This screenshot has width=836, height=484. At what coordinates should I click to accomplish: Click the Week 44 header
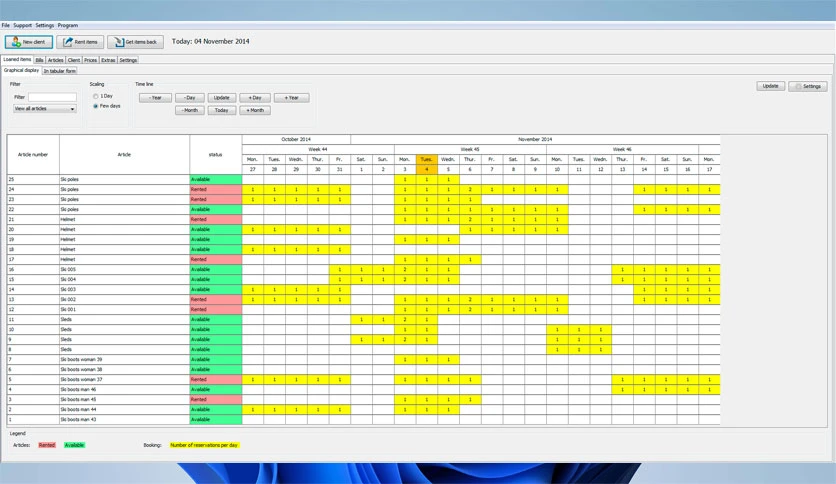318,149
